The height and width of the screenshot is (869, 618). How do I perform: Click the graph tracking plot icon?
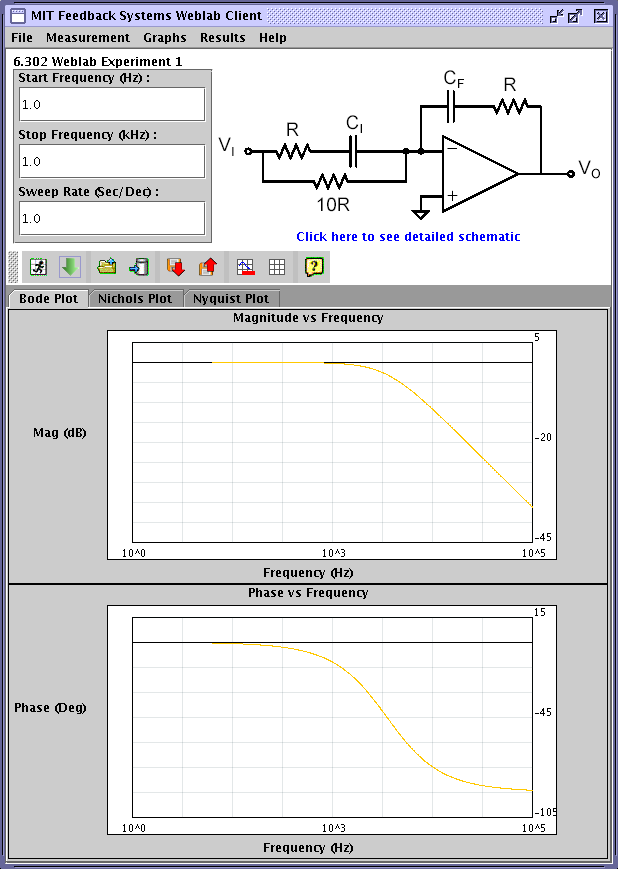click(245, 267)
